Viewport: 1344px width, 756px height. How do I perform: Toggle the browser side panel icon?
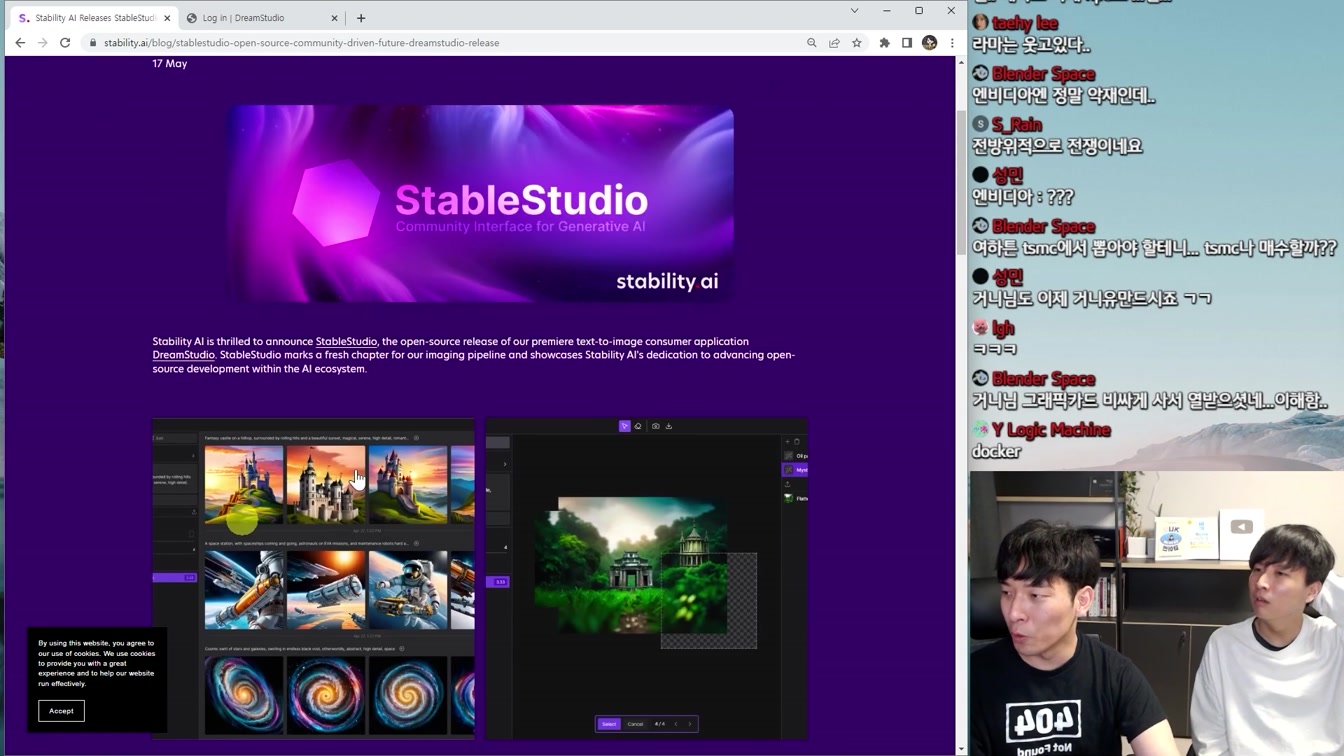[x=907, y=43]
